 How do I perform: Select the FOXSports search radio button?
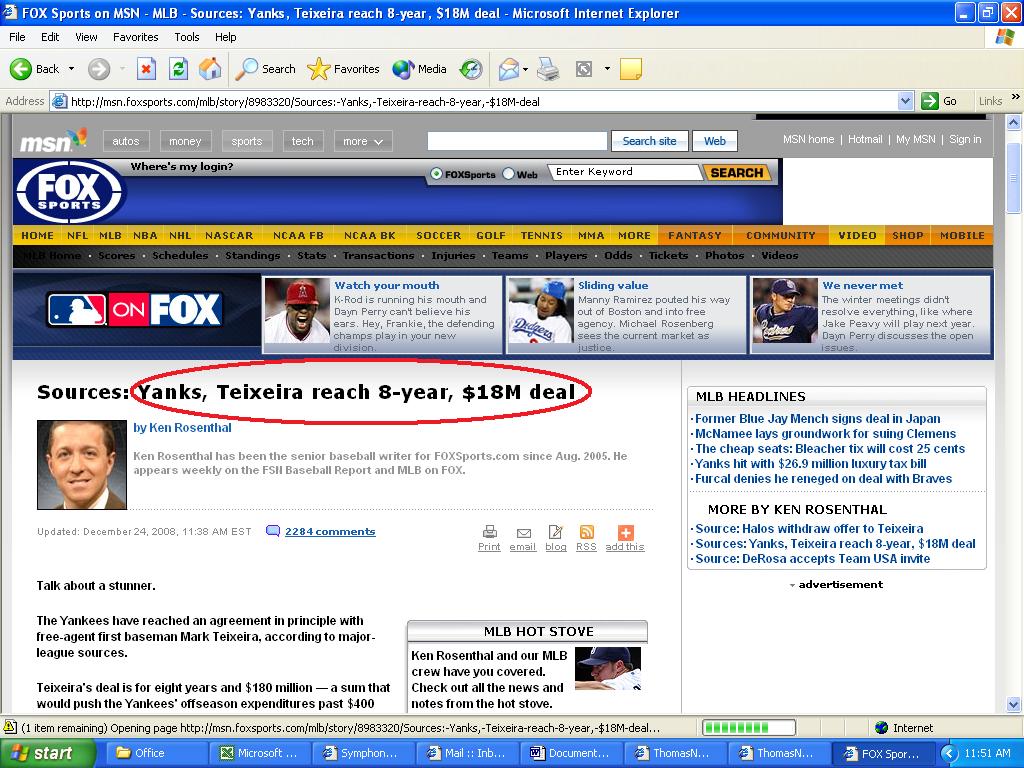click(436, 174)
